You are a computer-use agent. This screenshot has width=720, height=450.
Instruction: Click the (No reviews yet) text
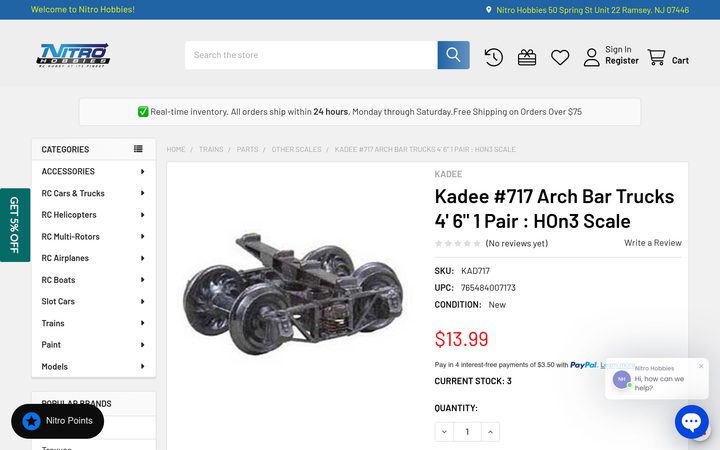[x=517, y=243]
